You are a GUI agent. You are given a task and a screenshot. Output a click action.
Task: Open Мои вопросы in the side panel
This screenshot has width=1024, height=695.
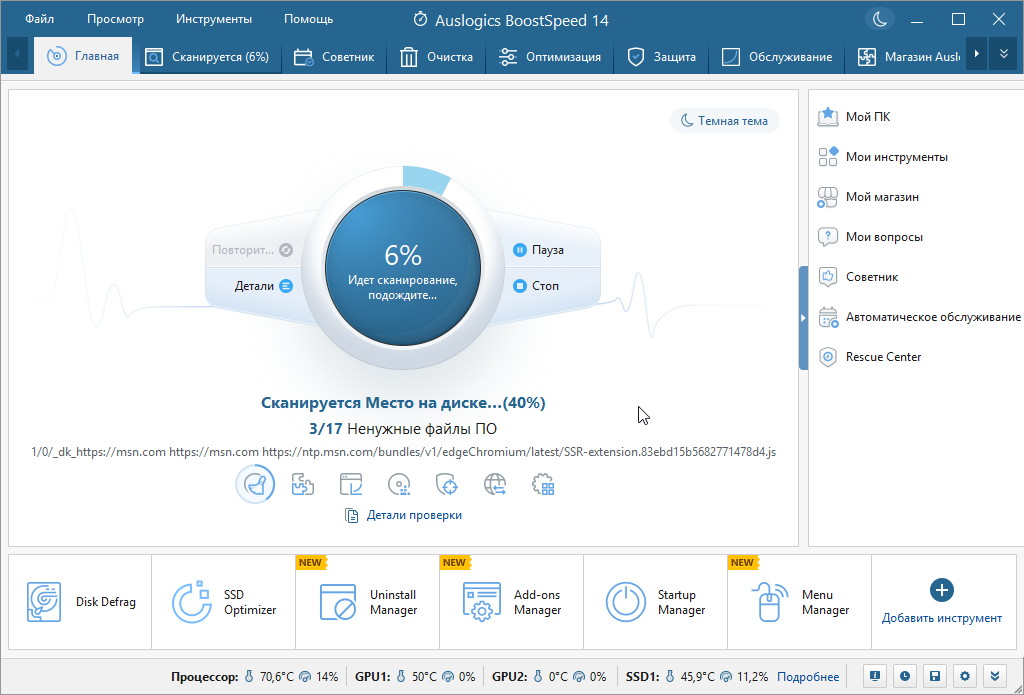tap(871, 236)
